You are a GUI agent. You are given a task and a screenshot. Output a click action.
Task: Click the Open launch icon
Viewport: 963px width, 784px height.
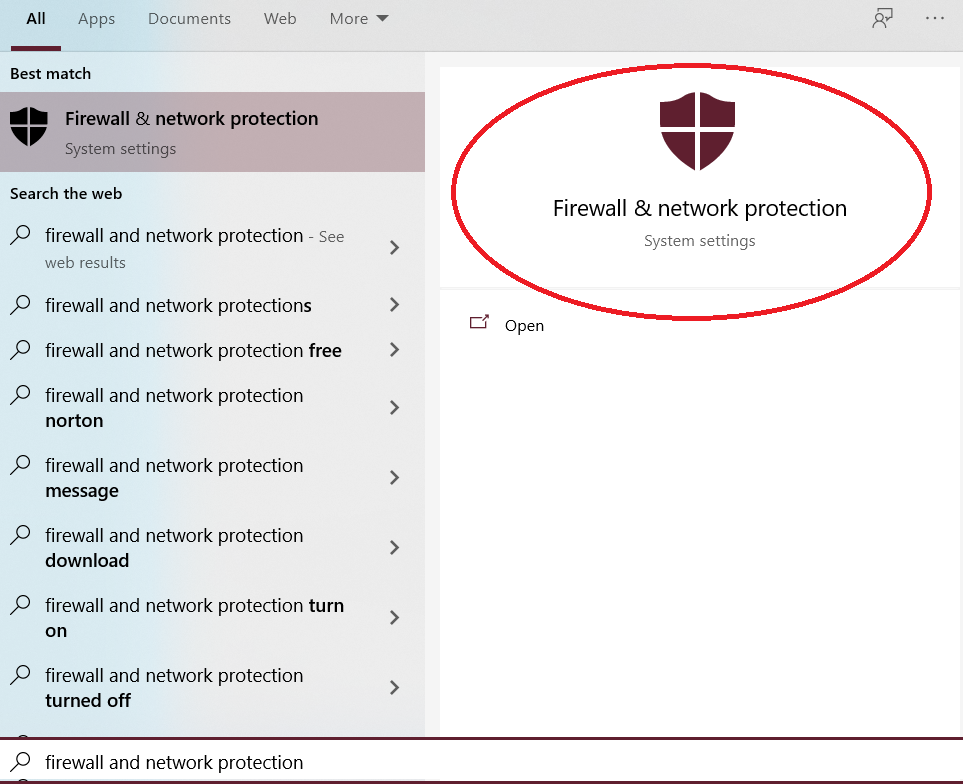pos(480,323)
